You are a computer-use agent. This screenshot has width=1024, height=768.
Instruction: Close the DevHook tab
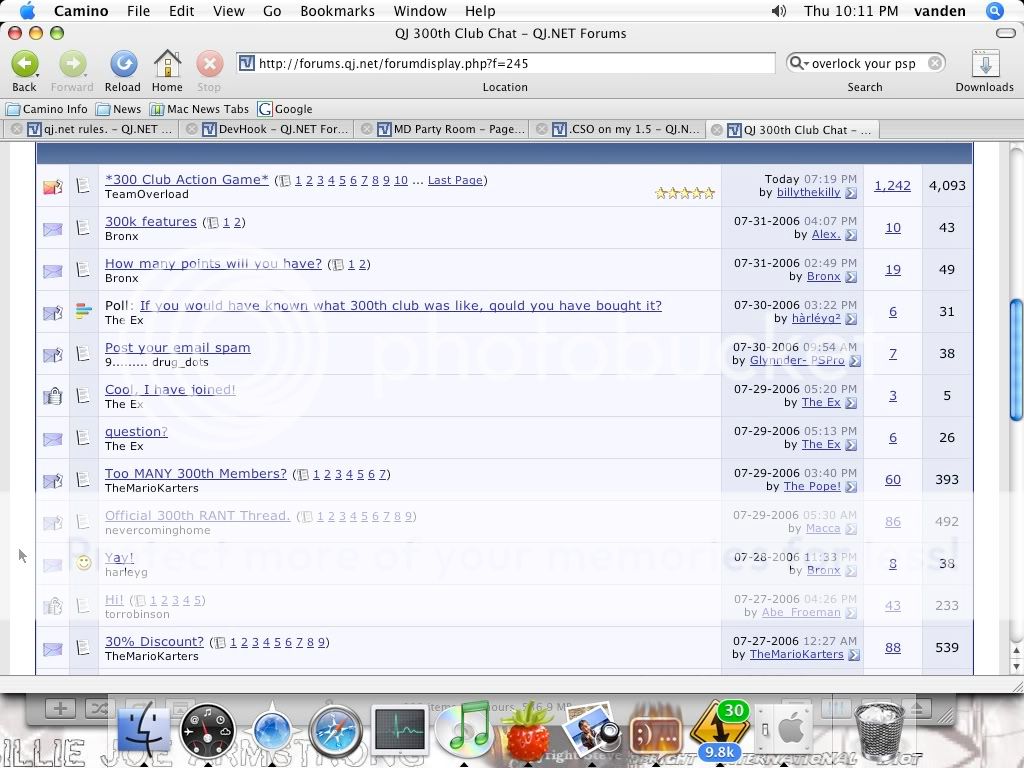tap(190, 129)
